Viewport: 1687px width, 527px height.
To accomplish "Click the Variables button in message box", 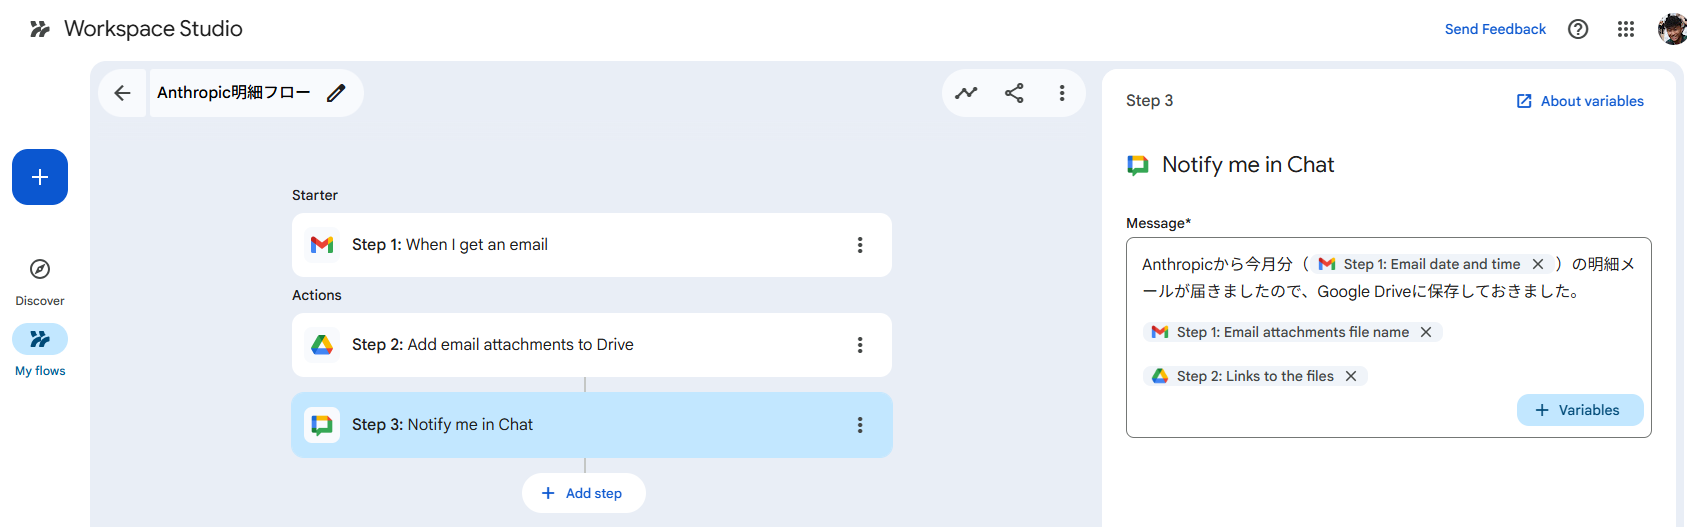I will click(x=1579, y=410).
